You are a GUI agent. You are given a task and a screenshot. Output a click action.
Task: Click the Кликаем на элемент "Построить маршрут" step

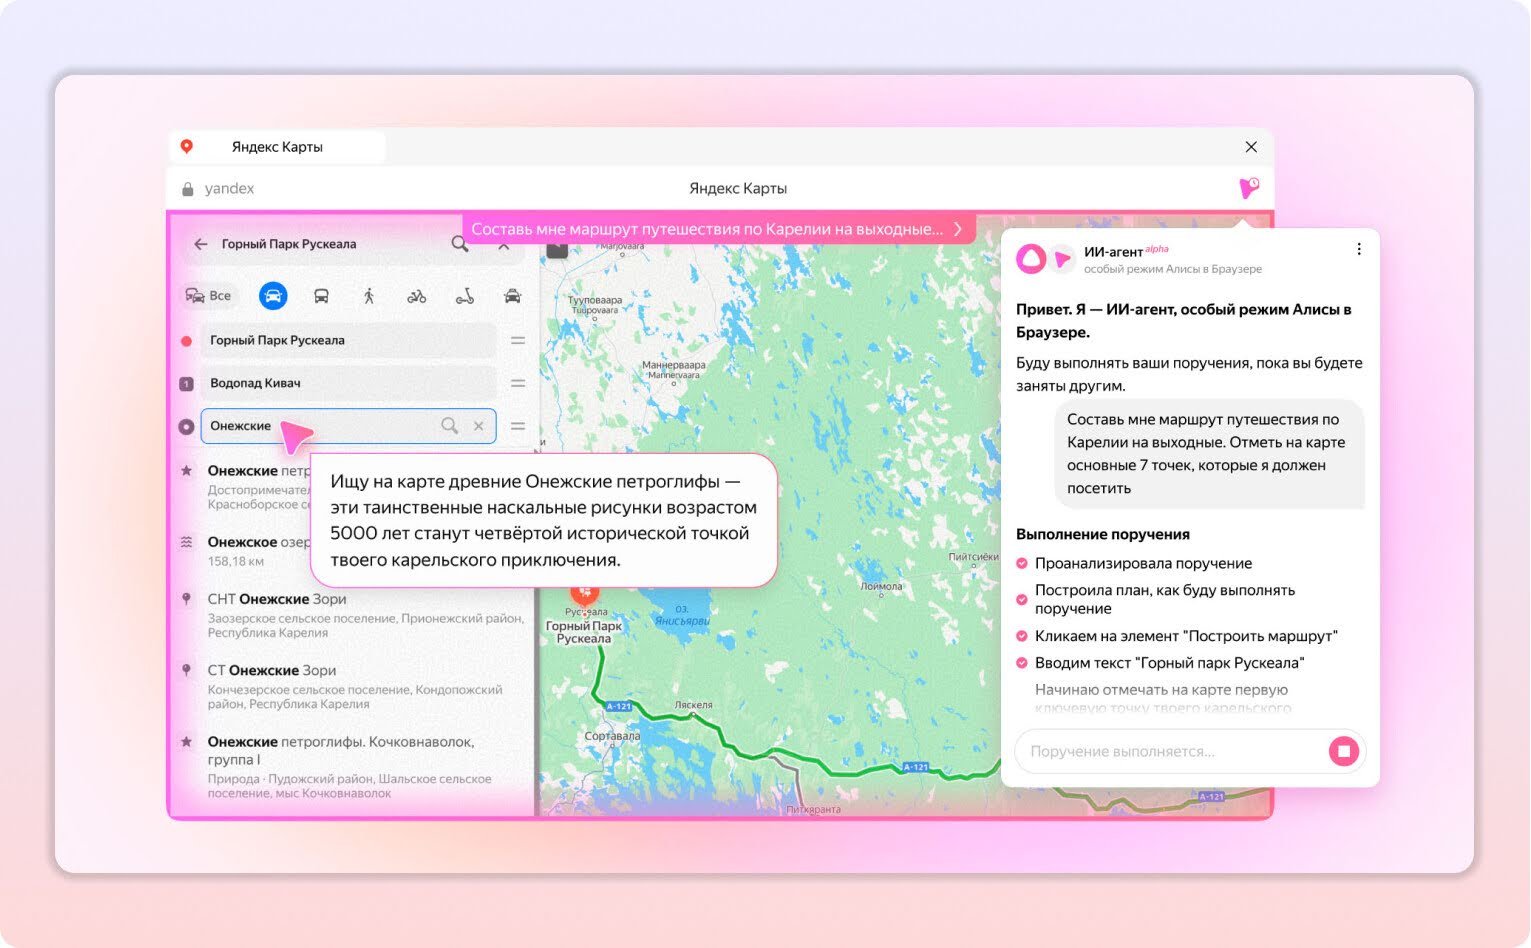1186,636
